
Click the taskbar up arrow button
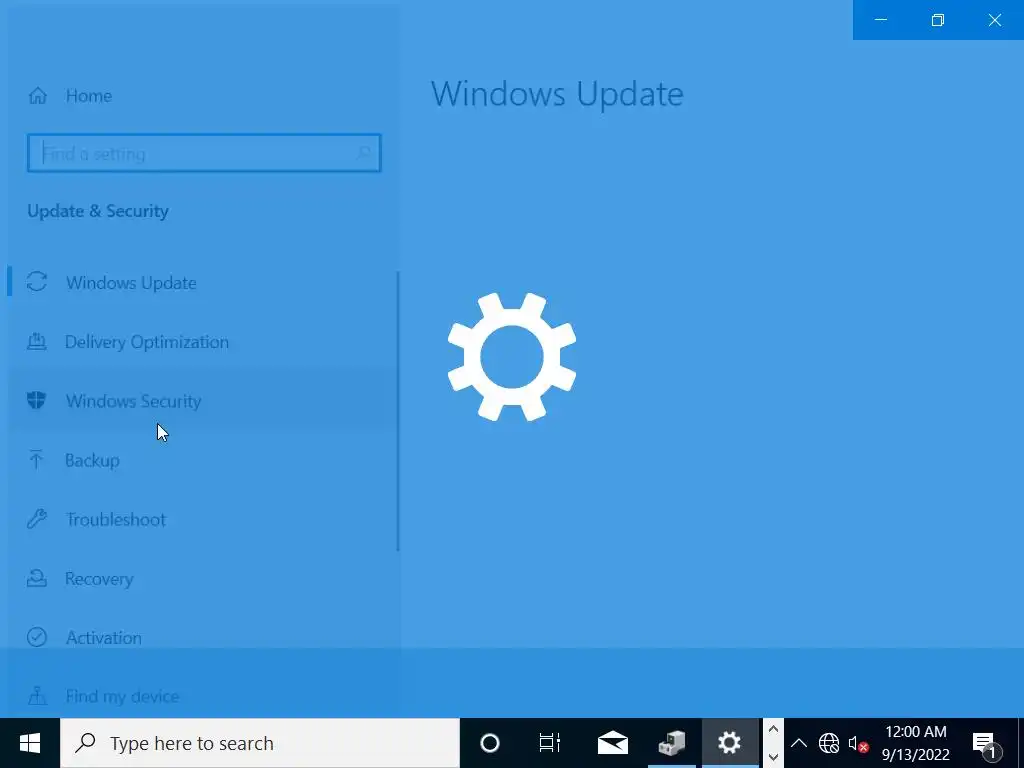(773, 729)
